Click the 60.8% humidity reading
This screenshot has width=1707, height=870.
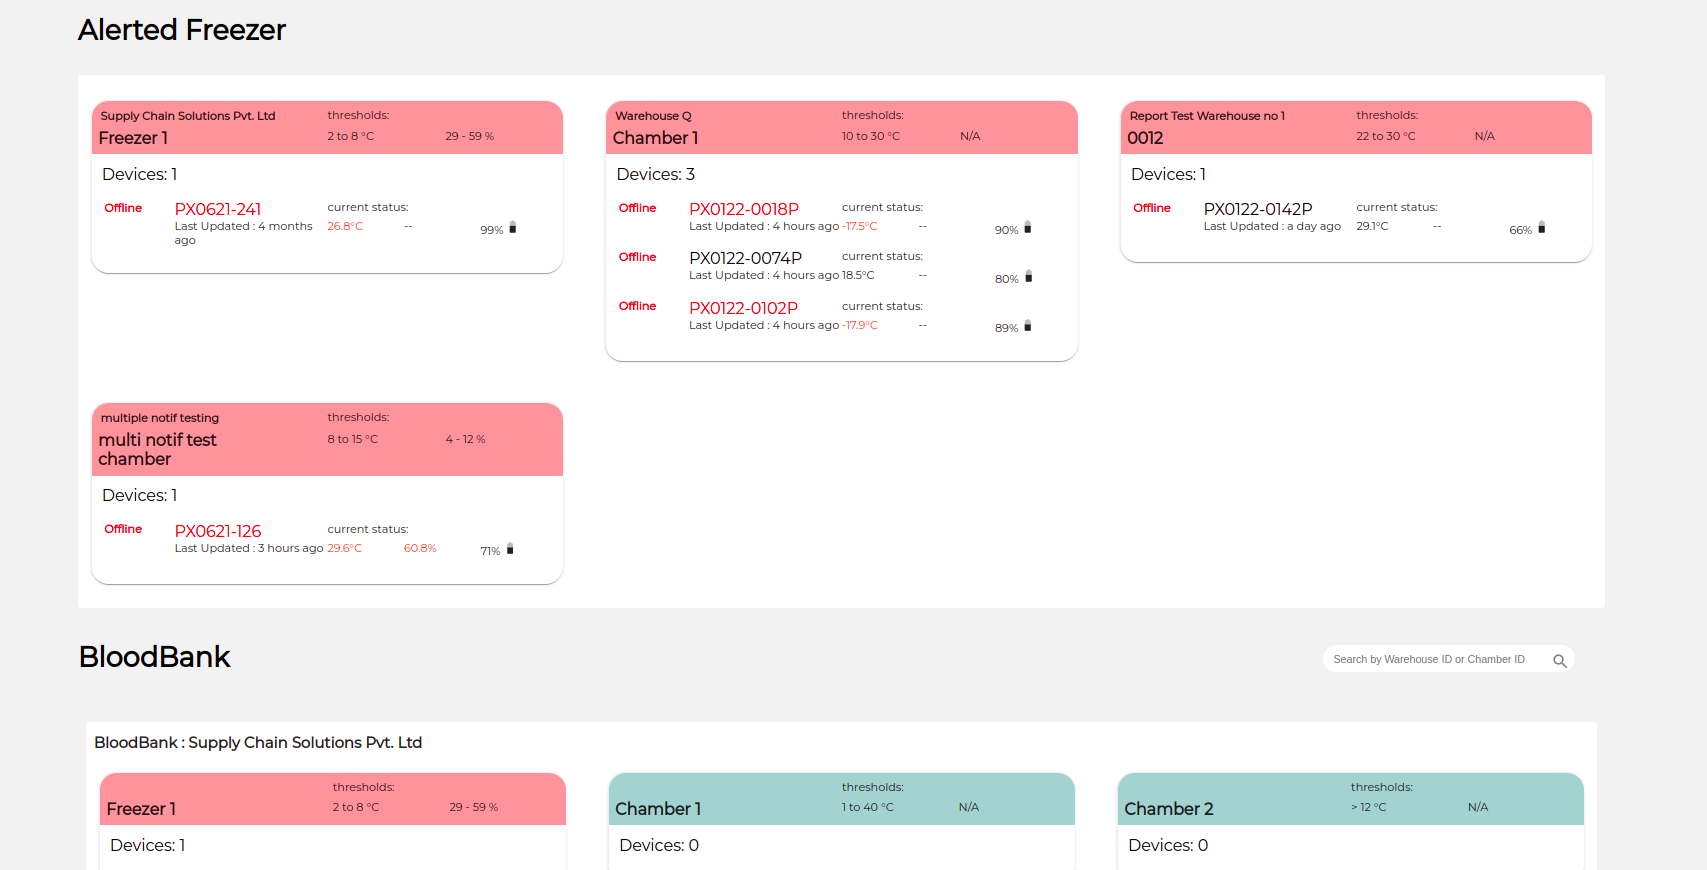click(x=420, y=549)
